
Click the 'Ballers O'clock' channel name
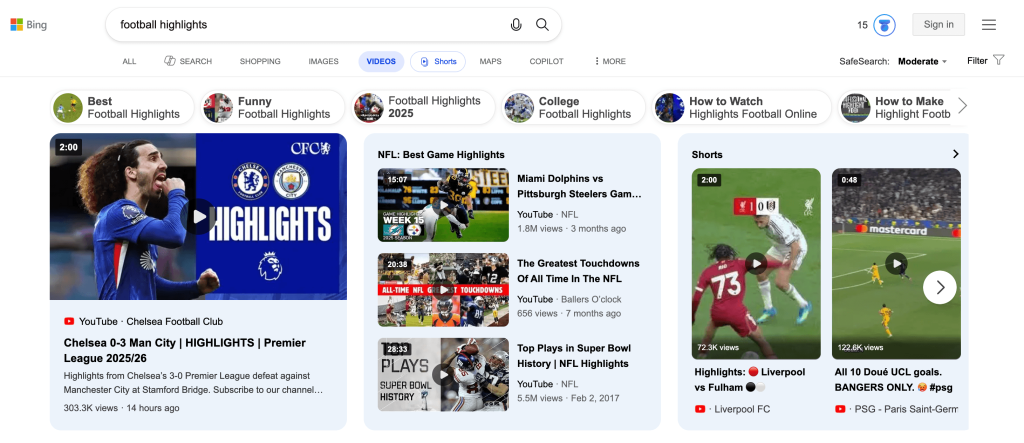(591, 299)
